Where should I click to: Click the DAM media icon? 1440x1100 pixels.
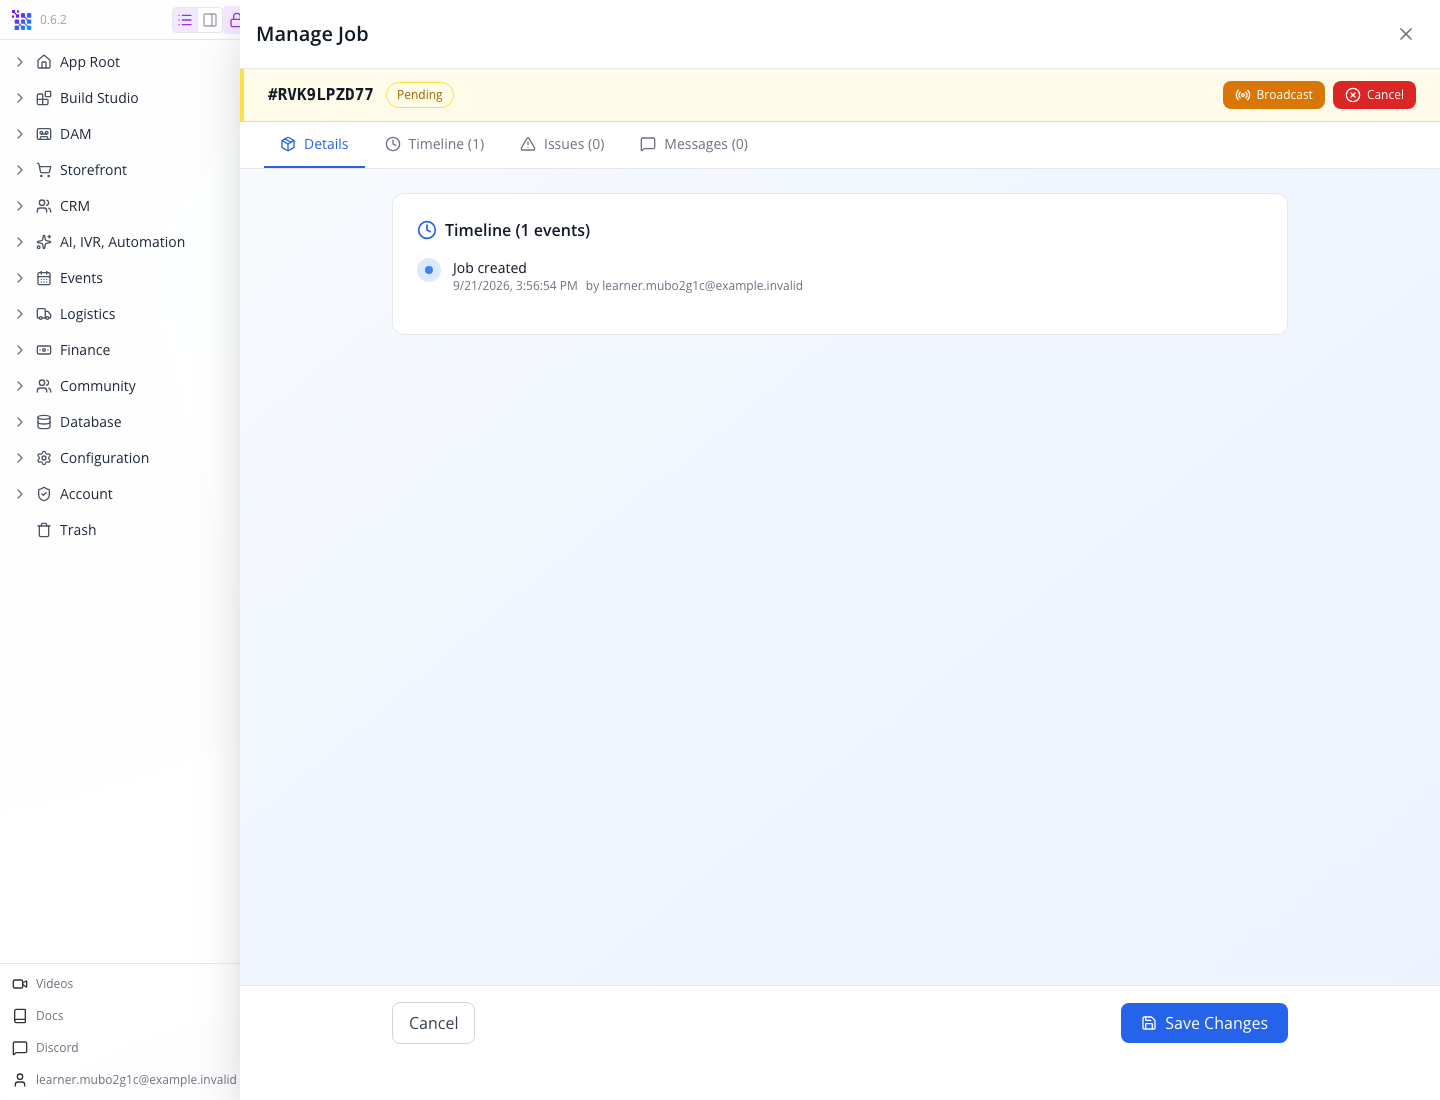[44, 134]
